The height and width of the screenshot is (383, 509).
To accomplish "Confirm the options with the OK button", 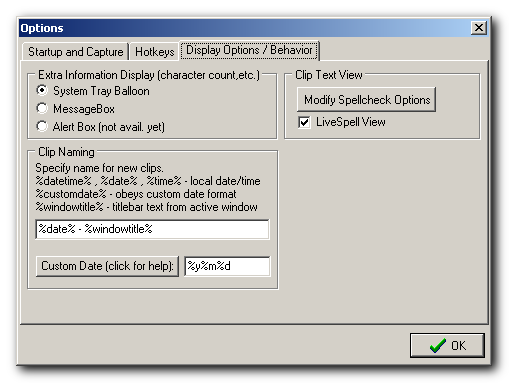I will point(447,345).
